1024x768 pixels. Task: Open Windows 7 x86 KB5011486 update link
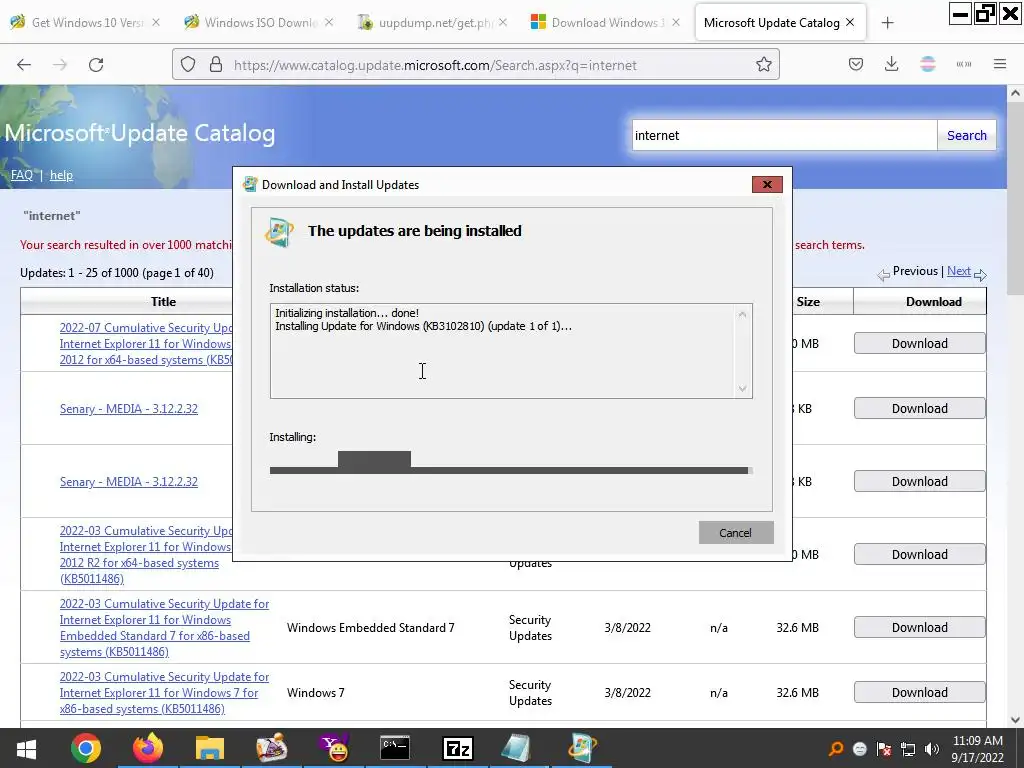(164, 693)
